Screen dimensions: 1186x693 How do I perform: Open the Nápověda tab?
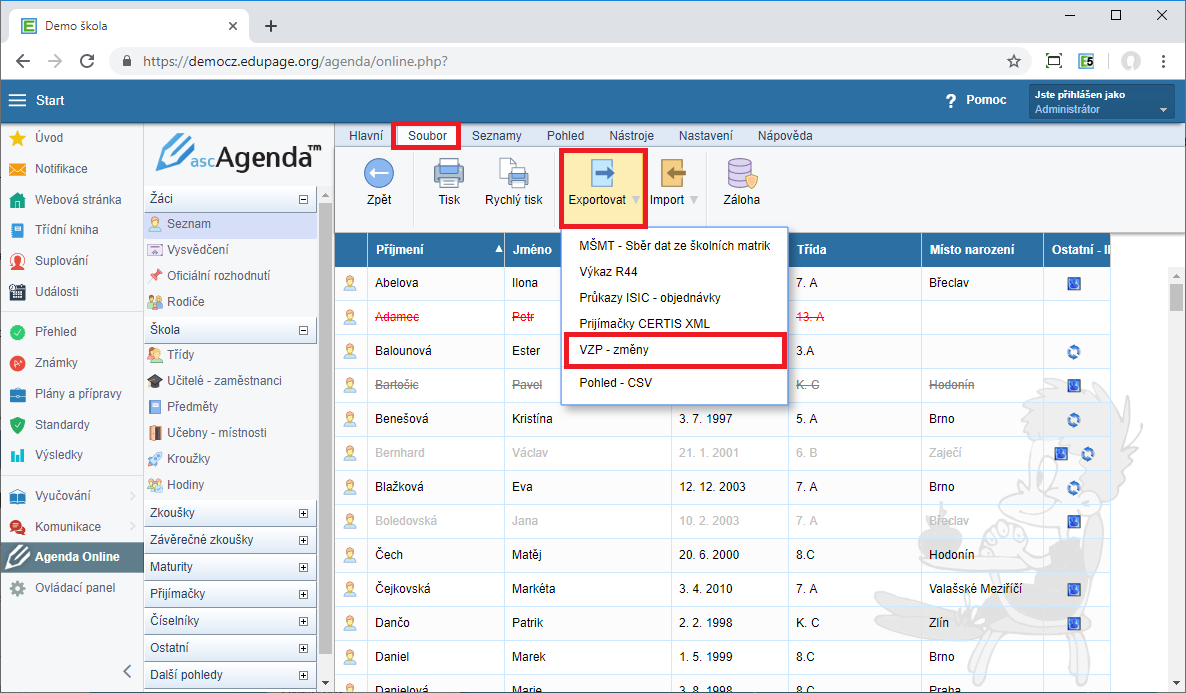click(x=785, y=135)
